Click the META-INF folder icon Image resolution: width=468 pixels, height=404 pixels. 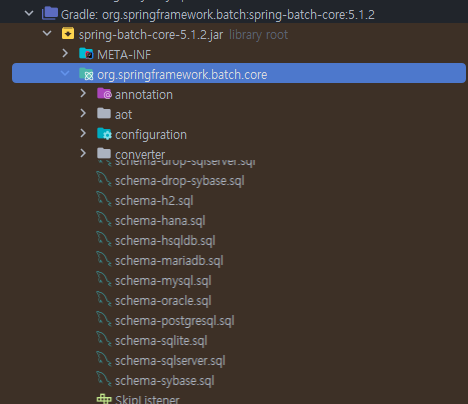[86, 54]
